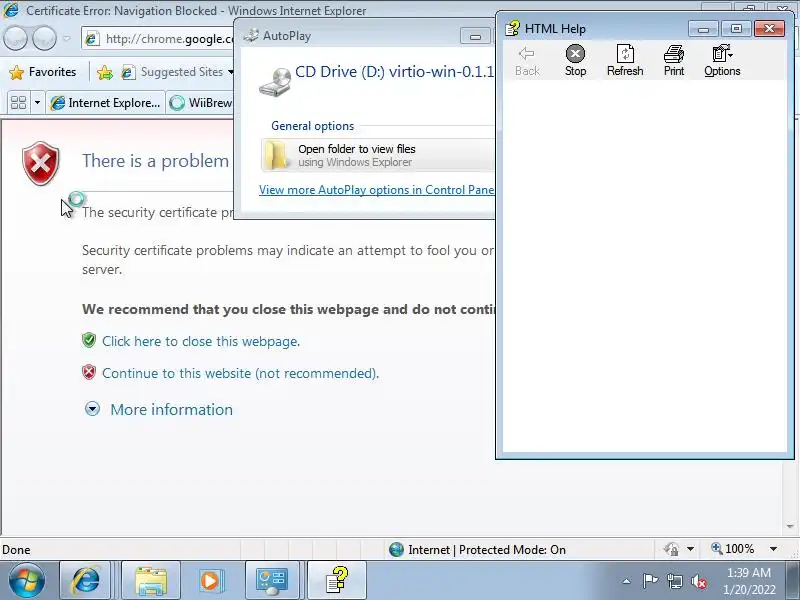Viewport: 800px width, 600px height.
Task: Click the Quick Tabs grid icon
Action: (18, 103)
